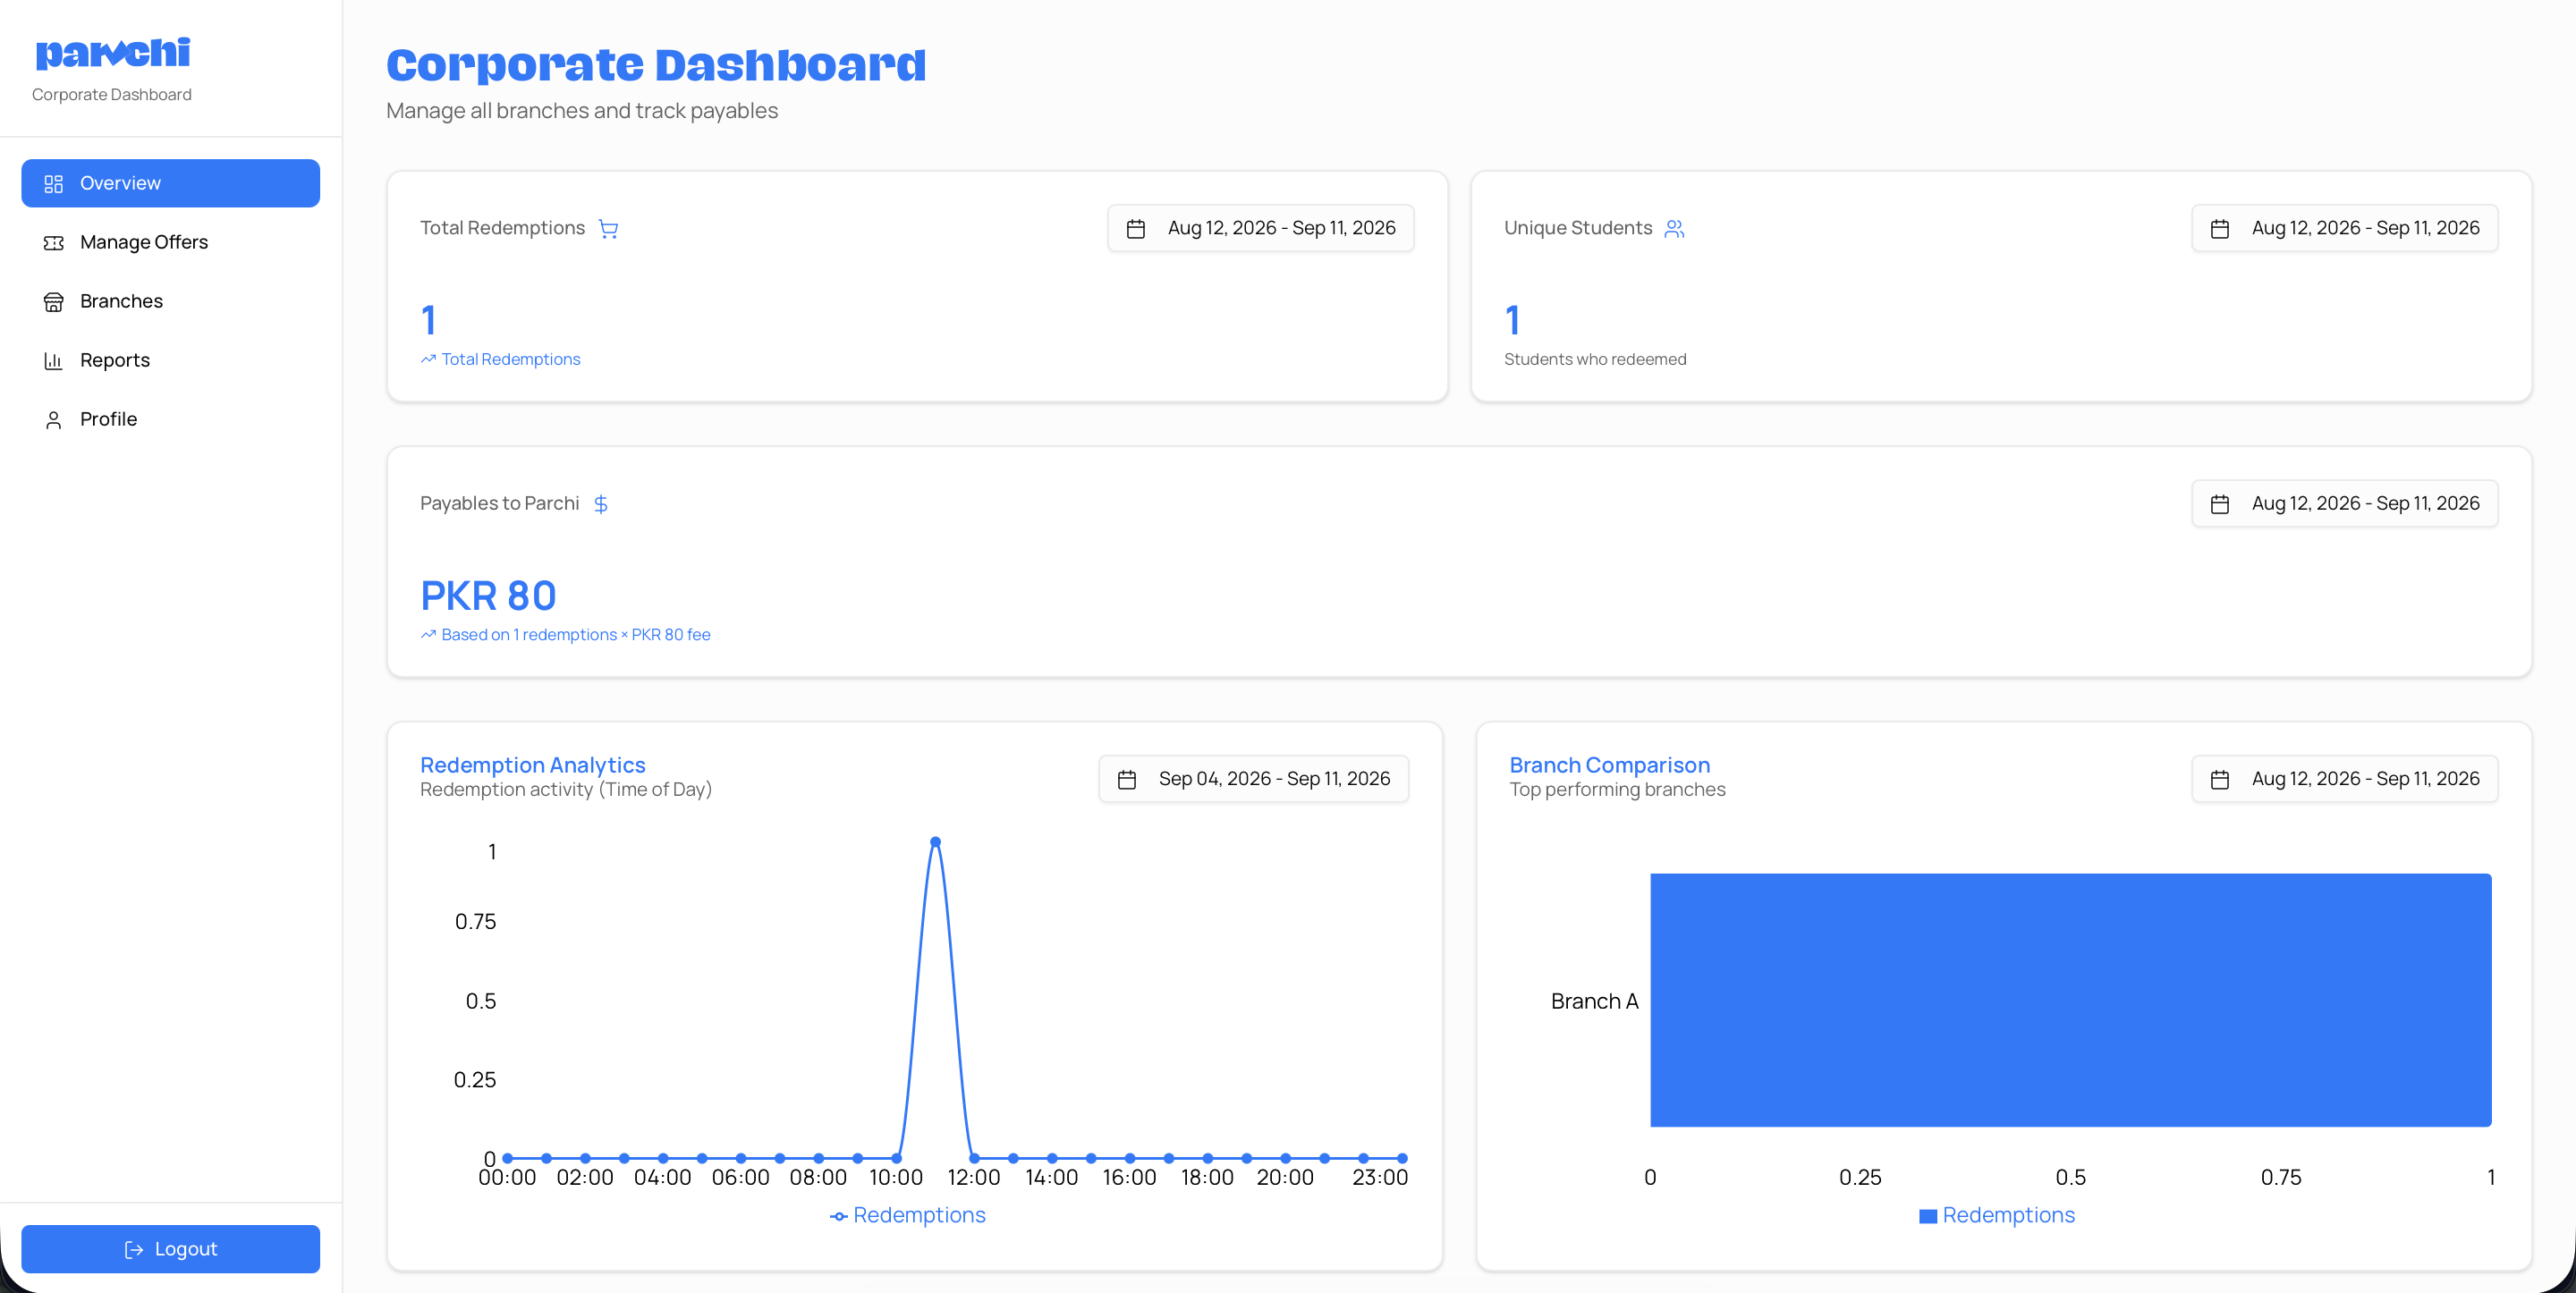Click the 23:00 data point on the line chart
The image size is (2576, 1293).
coord(1402,1158)
